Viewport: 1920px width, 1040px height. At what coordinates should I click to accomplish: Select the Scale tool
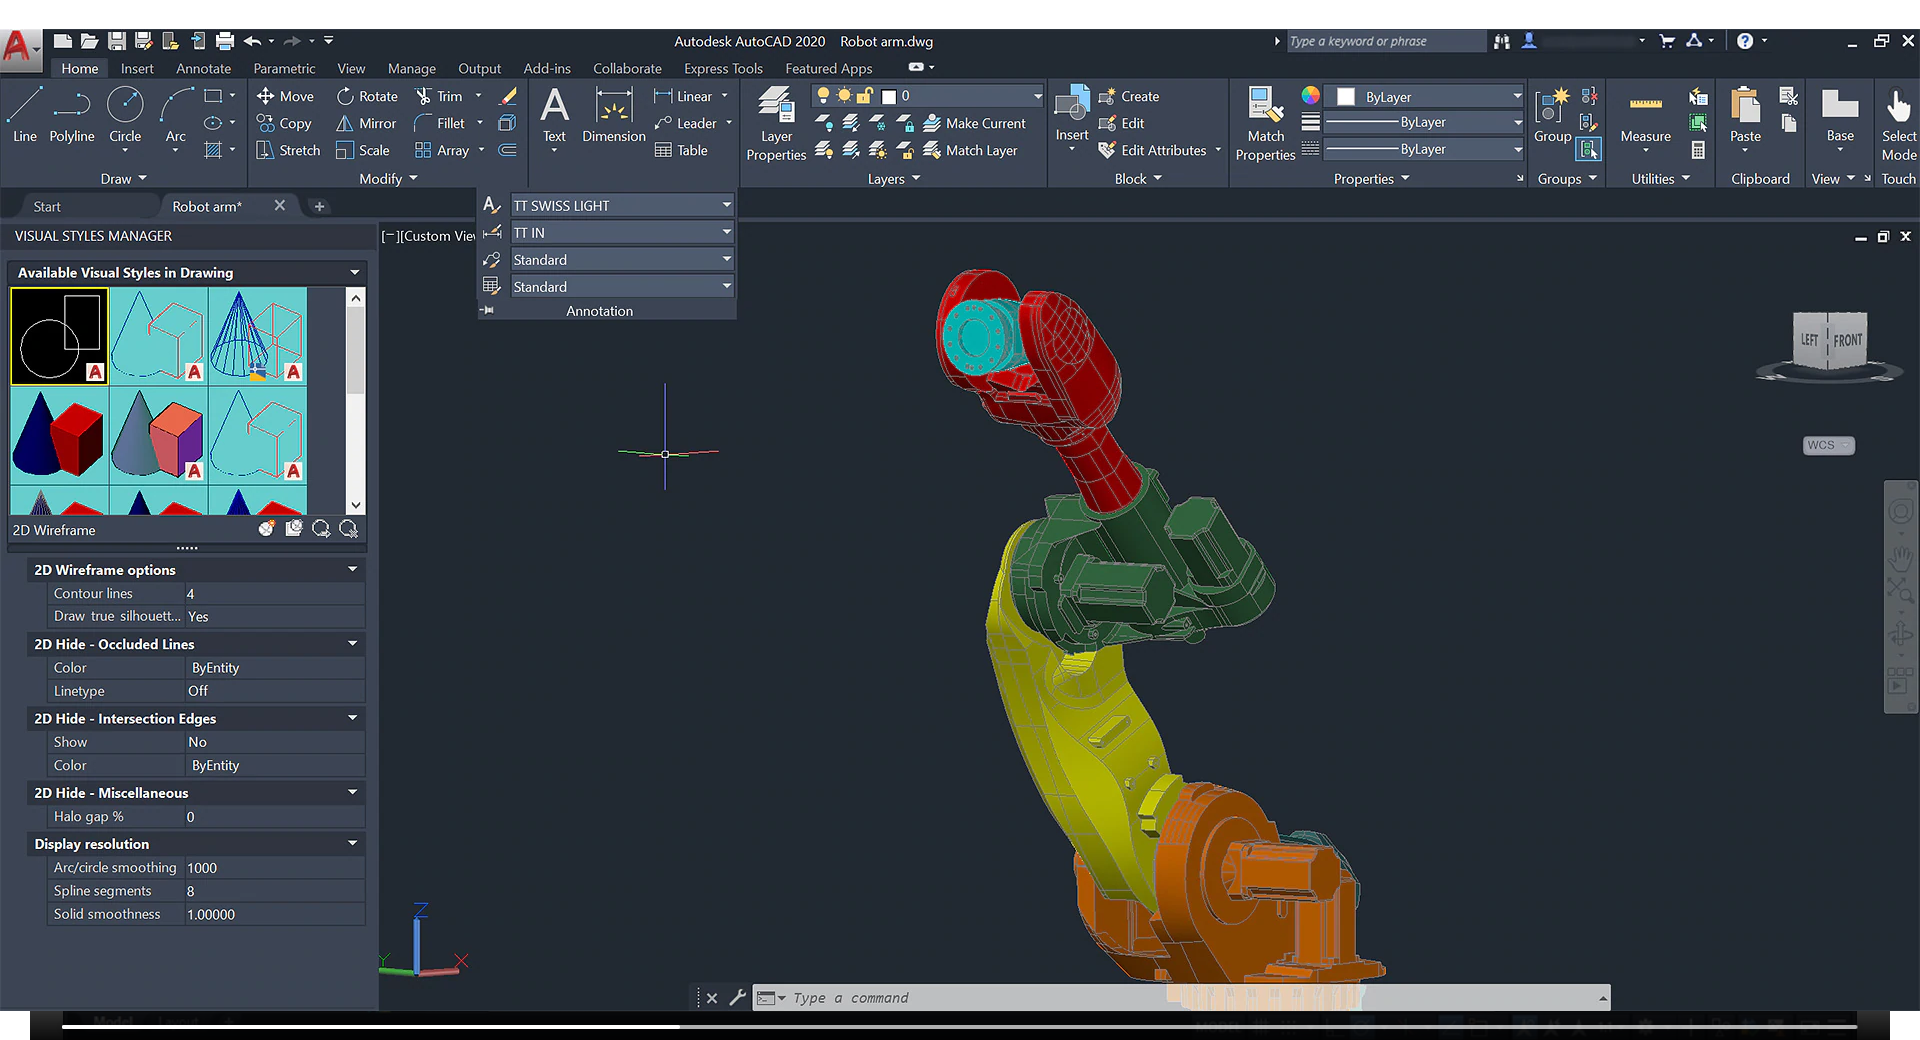(x=363, y=150)
